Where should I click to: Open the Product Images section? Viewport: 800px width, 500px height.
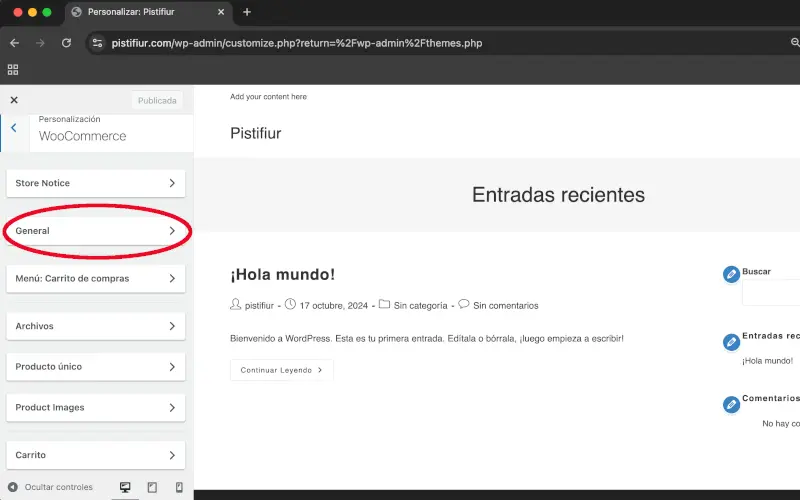tap(96, 408)
